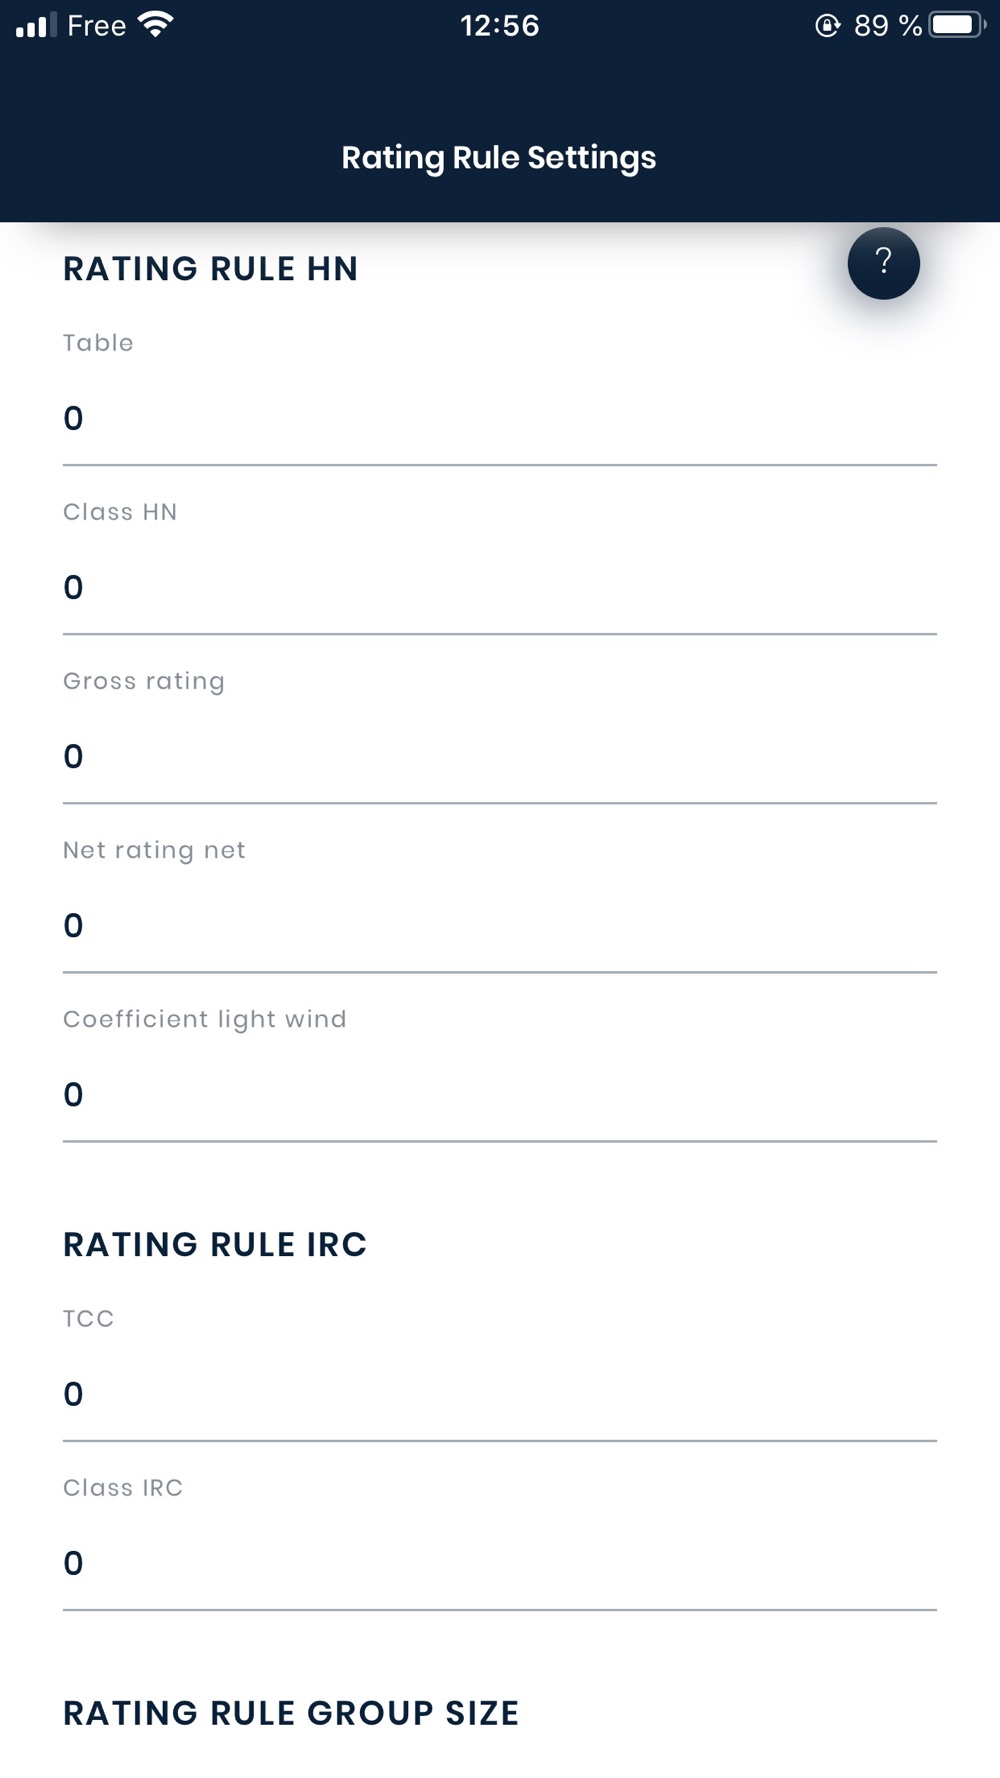The width and height of the screenshot is (1000, 1778).
Task: Tap the RATING RULE GROUP SIZE heading
Action: 291,1714
